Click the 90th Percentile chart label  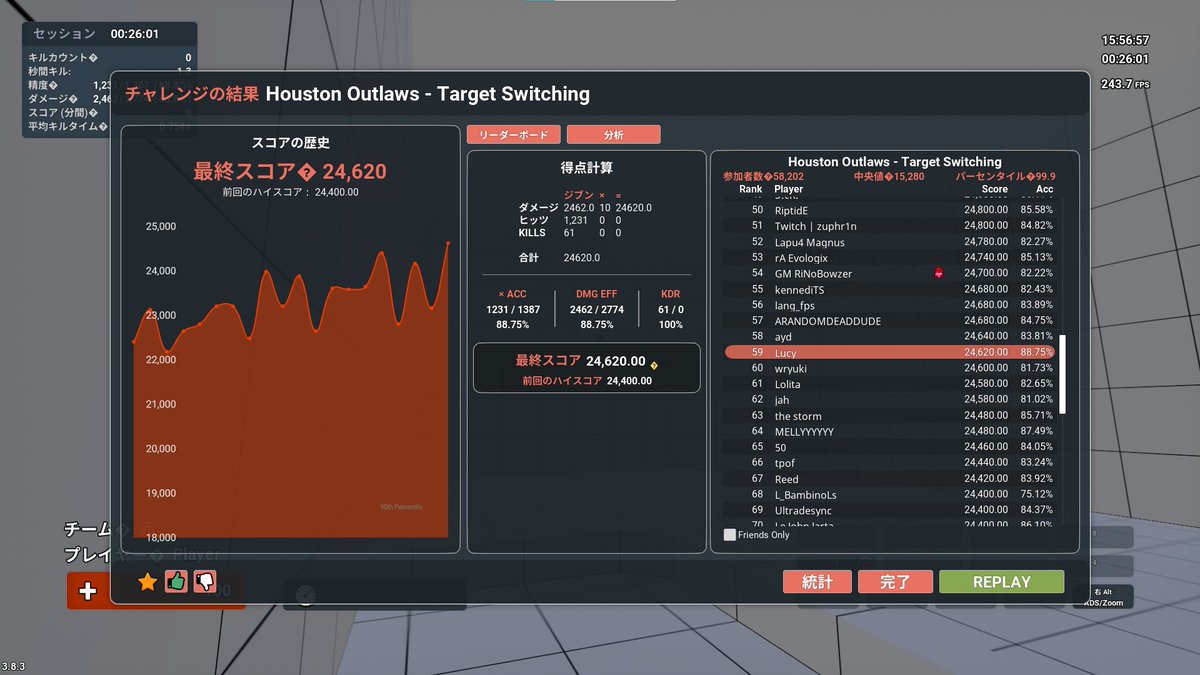click(x=401, y=507)
